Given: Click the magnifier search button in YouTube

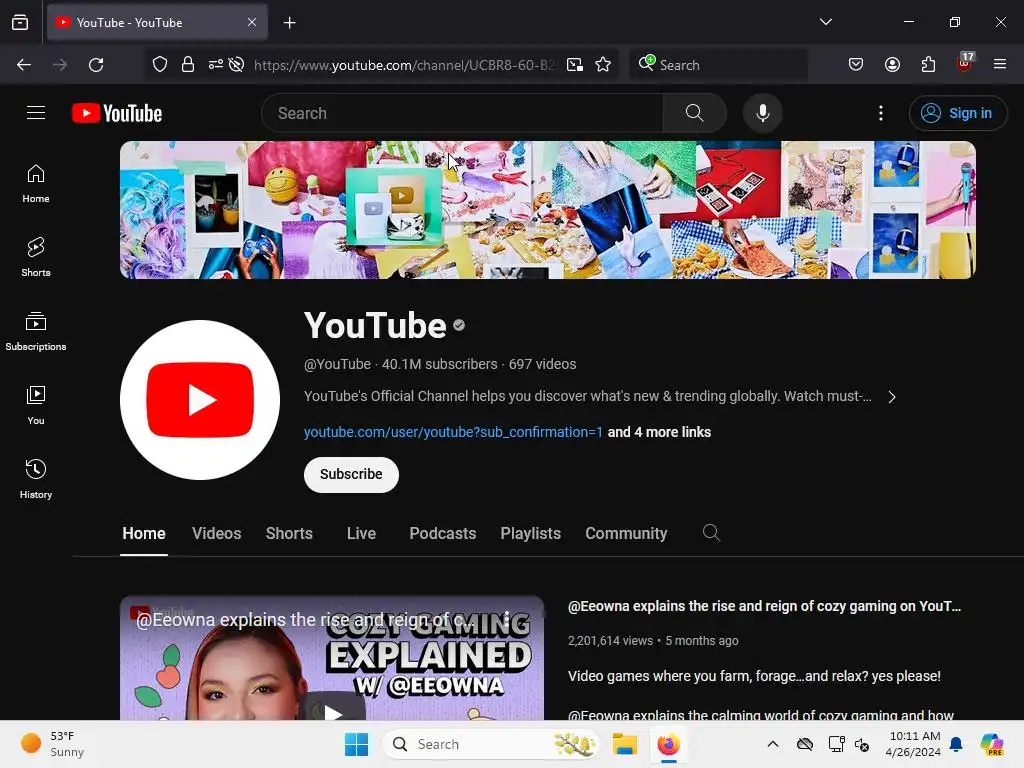Looking at the screenshot, I should pyautogui.click(x=694, y=113).
